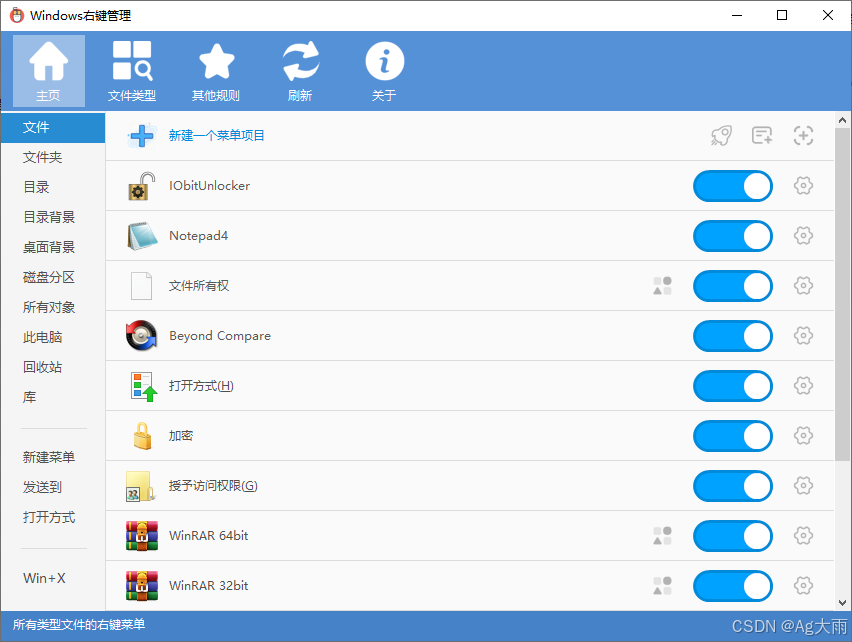Click the 新建一个菜单项目 link
The image size is (852, 642).
(216, 135)
